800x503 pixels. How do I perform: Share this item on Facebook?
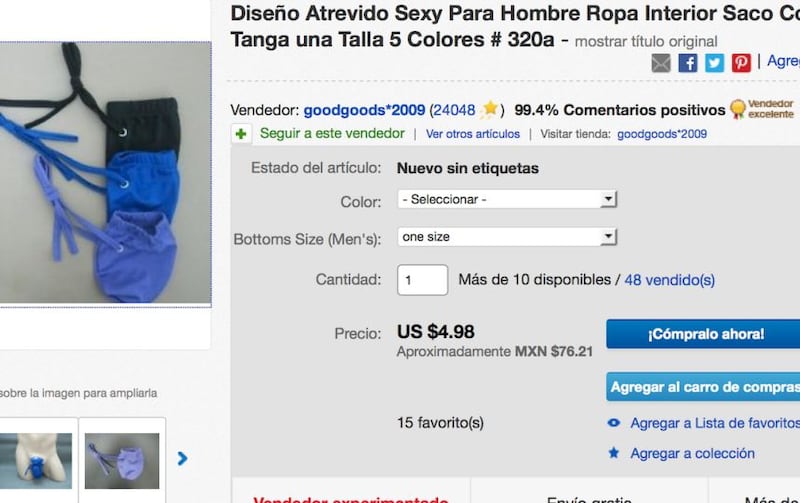[x=688, y=63]
